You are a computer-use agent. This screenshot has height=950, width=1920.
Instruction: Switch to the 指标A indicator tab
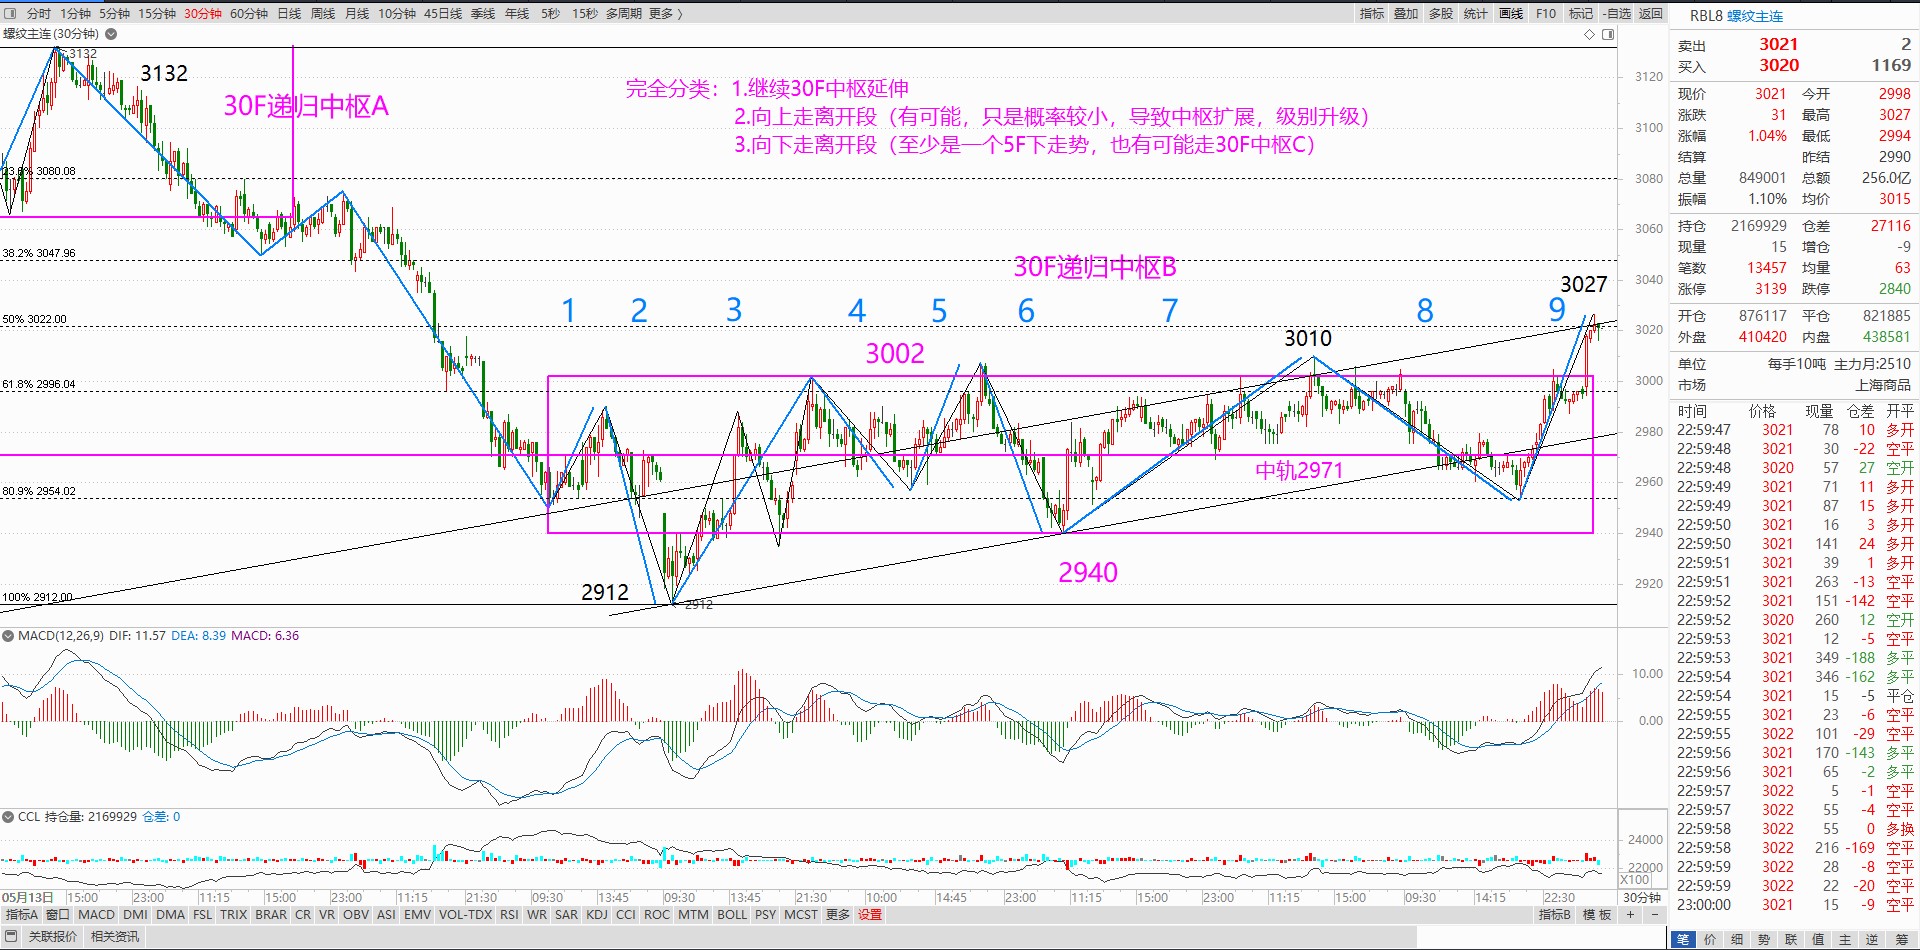pyautogui.click(x=21, y=915)
